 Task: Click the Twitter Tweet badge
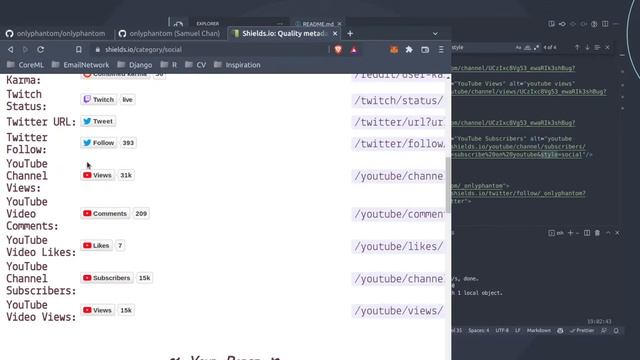(x=98, y=121)
